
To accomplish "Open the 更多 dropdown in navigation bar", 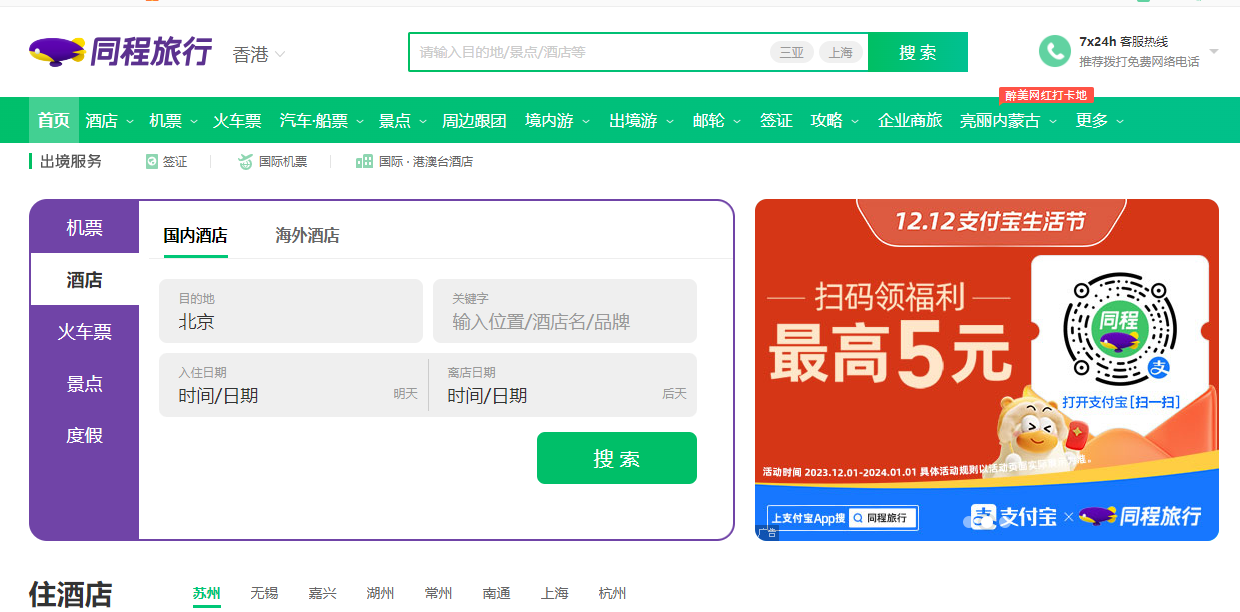I will [x=1119, y=121].
